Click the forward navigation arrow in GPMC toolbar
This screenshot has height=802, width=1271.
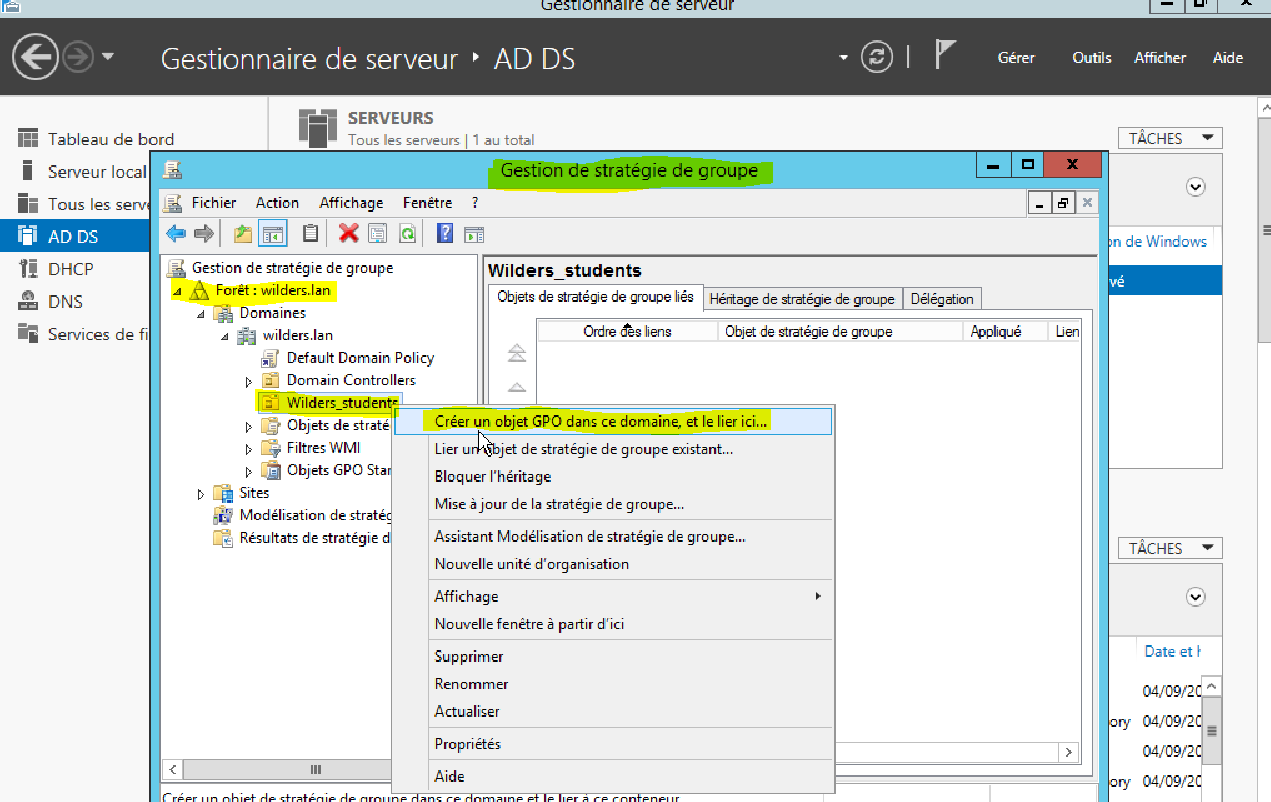pyautogui.click(x=202, y=233)
